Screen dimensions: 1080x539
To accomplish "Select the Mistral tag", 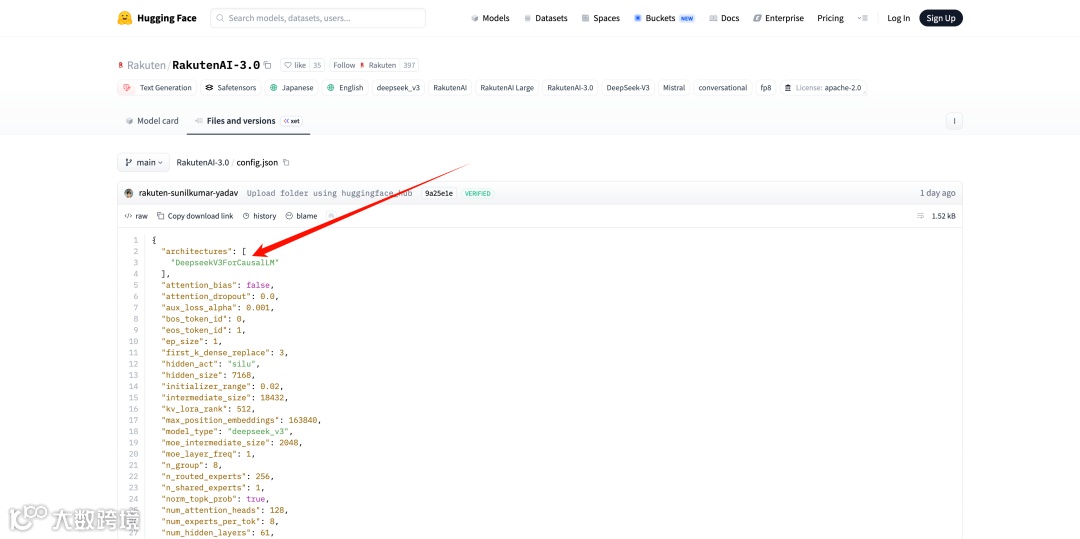I will [674, 87].
